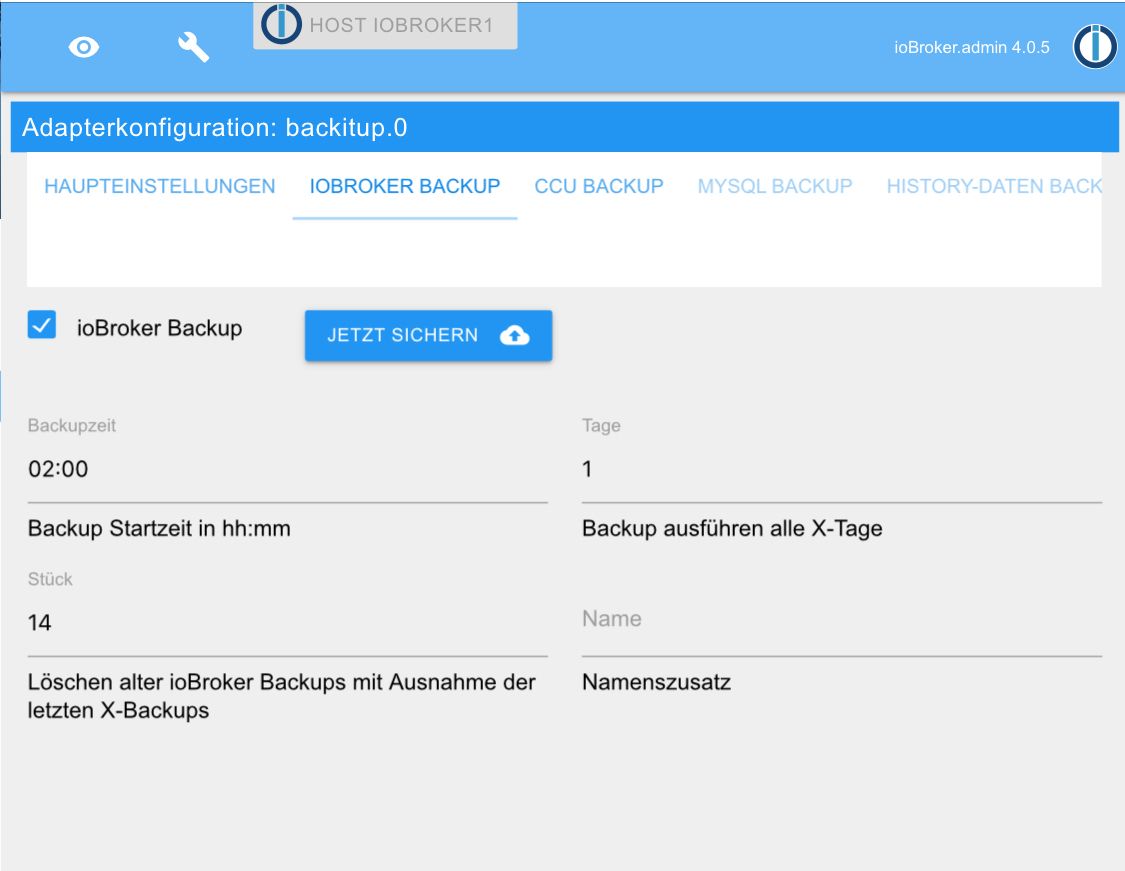Screen dimensions: 1125x871
Task: Click the ioBroker logo in the top right corner
Action: point(1095,47)
